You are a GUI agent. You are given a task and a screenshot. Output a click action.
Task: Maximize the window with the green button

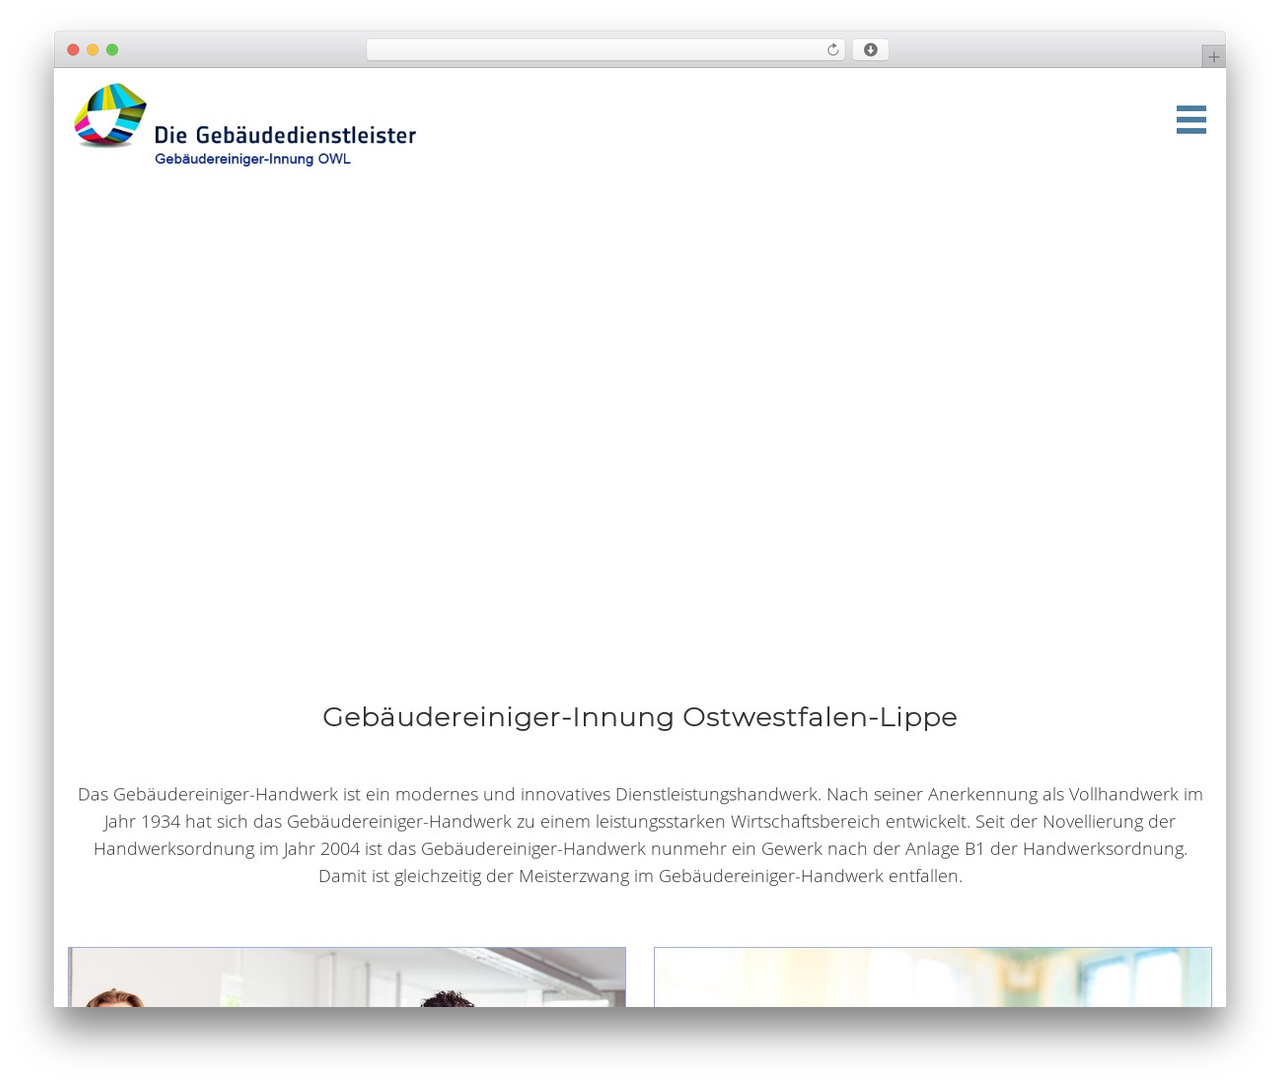(112, 50)
